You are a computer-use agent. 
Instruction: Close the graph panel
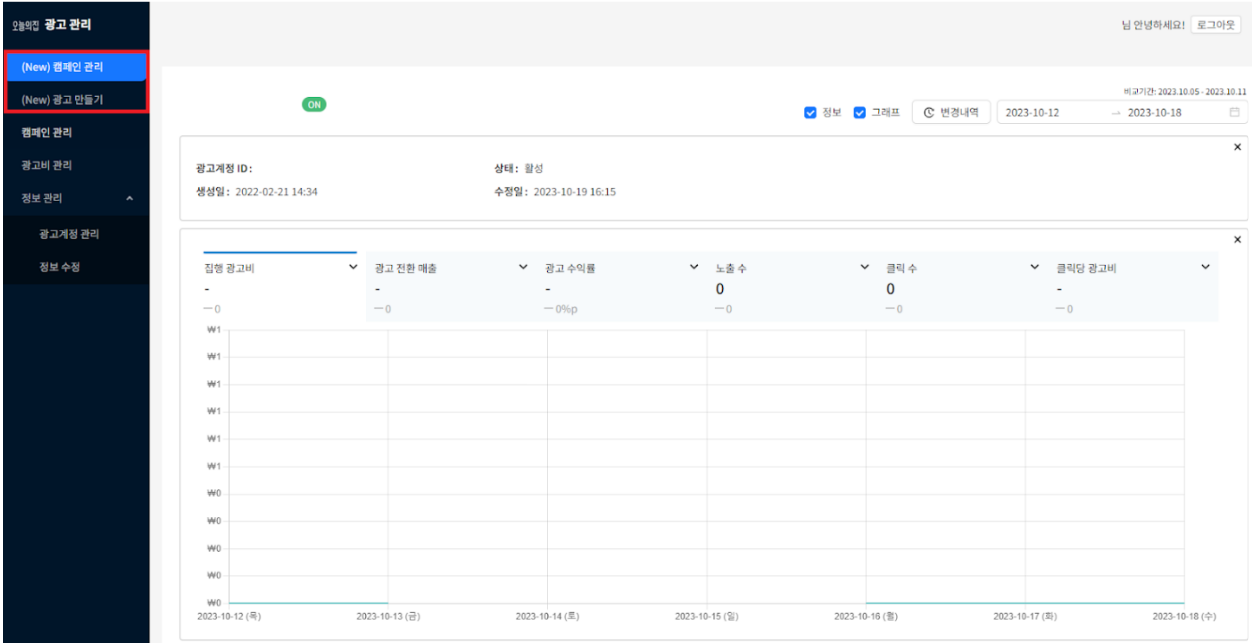coord(1237,239)
